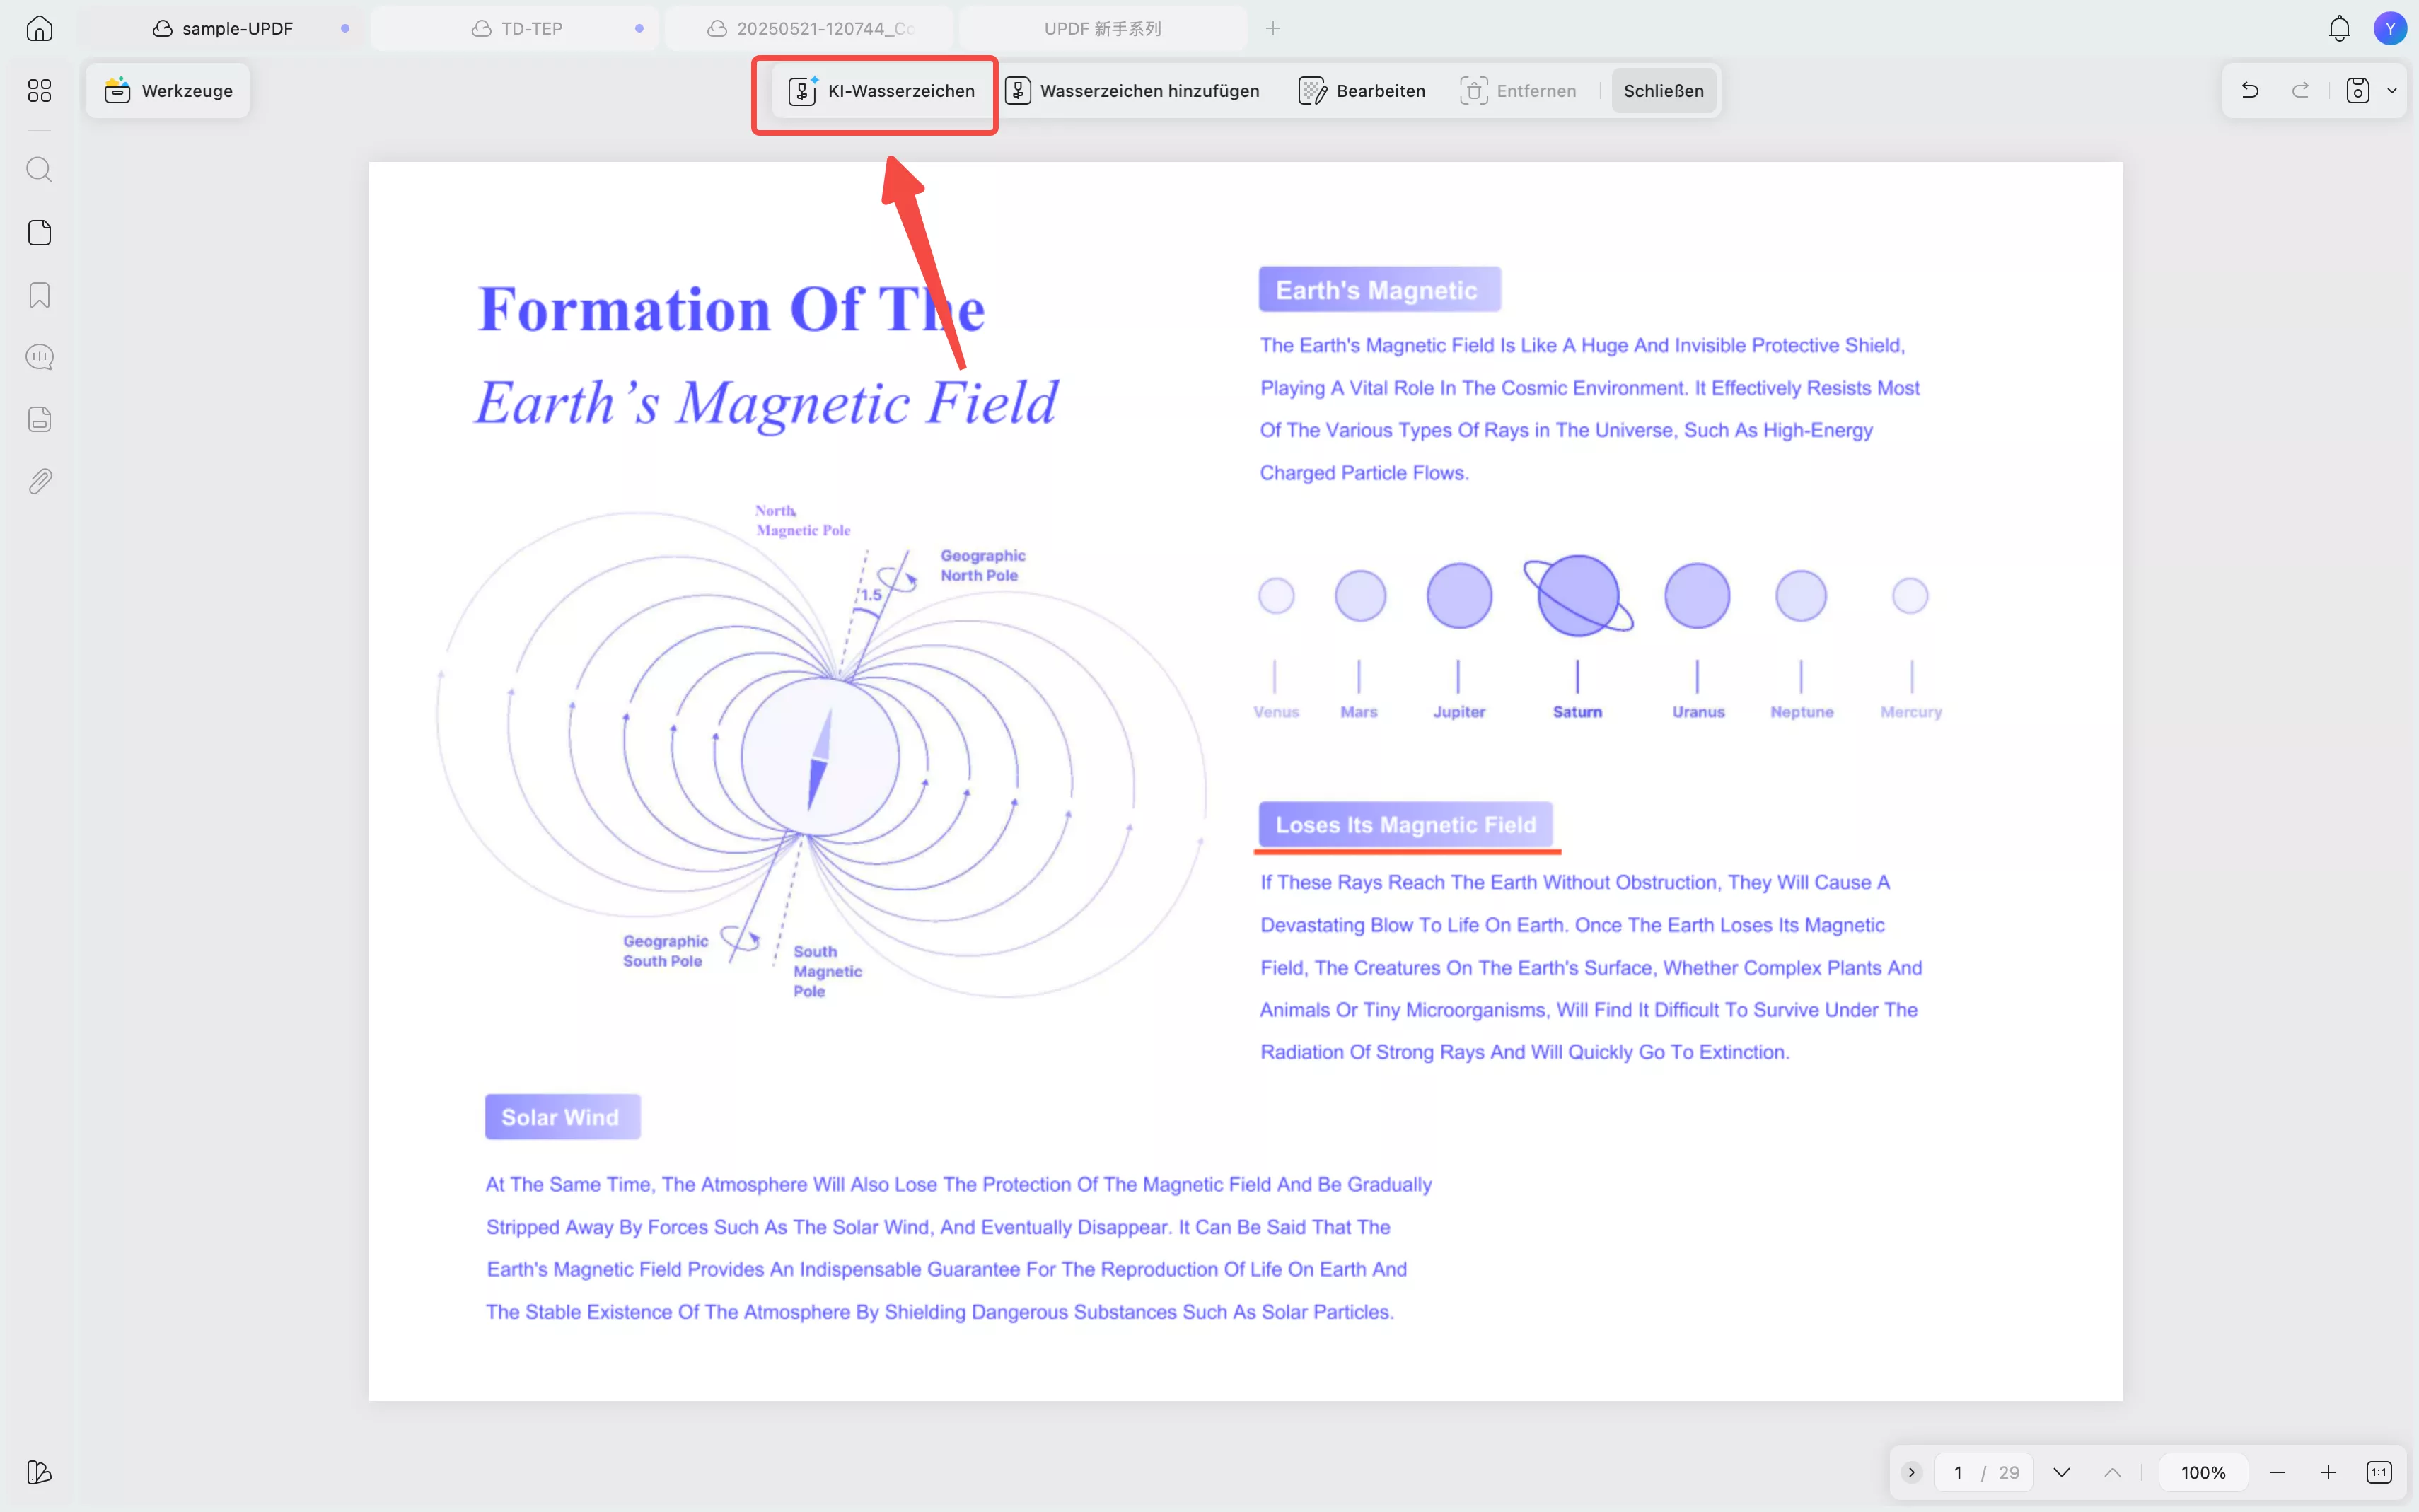This screenshot has width=2419, height=1512.
Task: Click the KI-Wasserzeichen button
Action: pyautogui.click(x=881, y=91)
